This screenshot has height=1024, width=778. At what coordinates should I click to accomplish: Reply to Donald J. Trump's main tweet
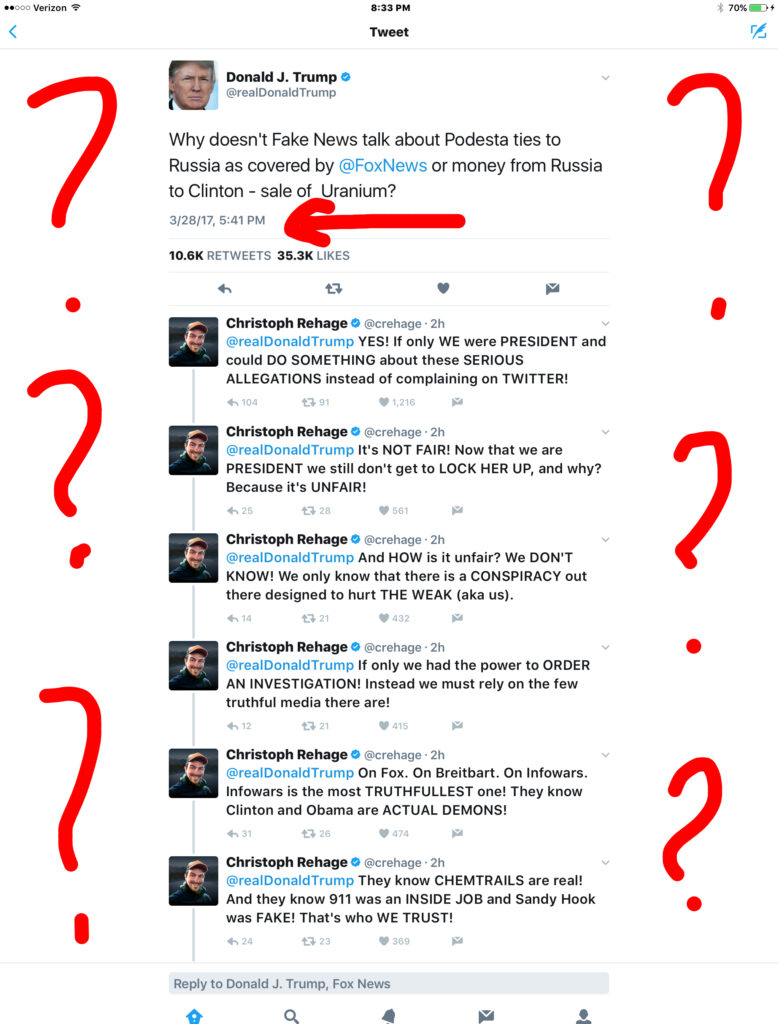225,289
